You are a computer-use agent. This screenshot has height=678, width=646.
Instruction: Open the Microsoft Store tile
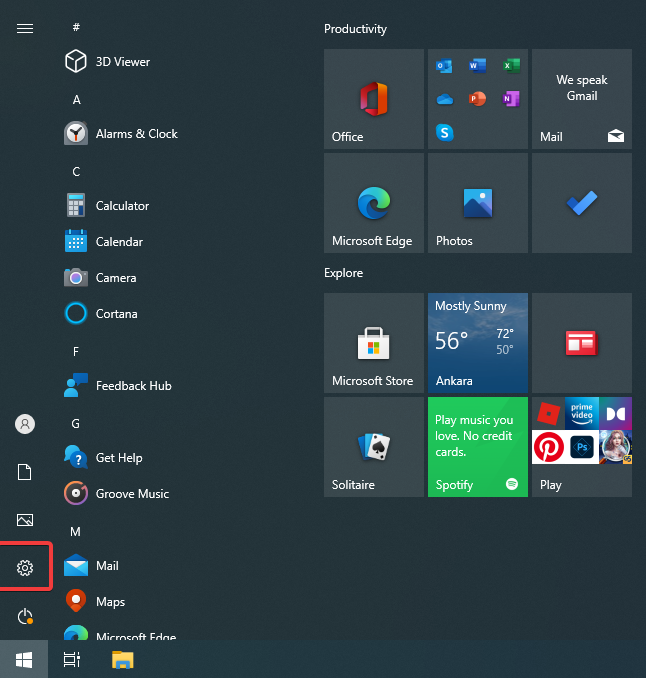pyautogui.click(x=374, y=343)
